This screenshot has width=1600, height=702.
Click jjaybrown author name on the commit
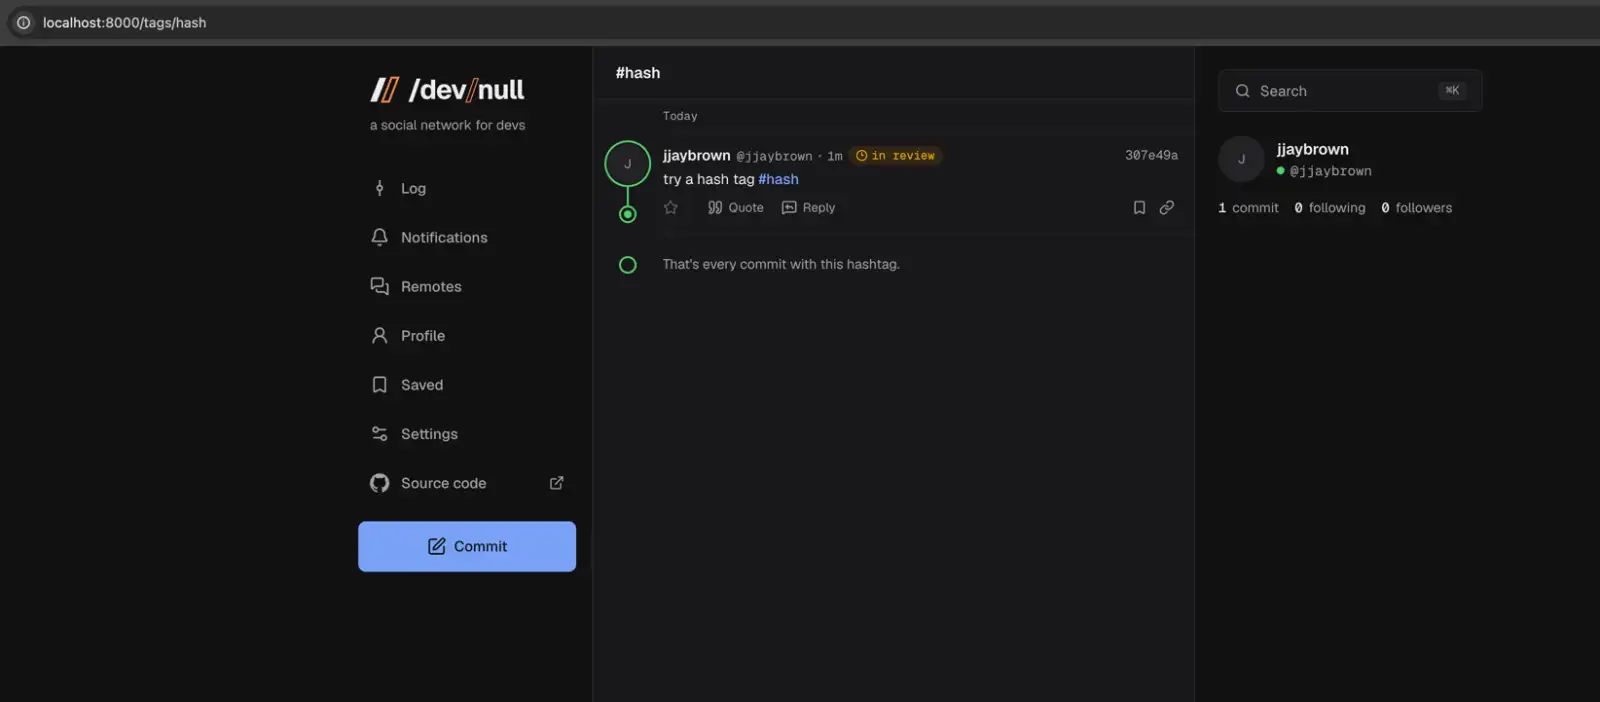tap(697, 156)
